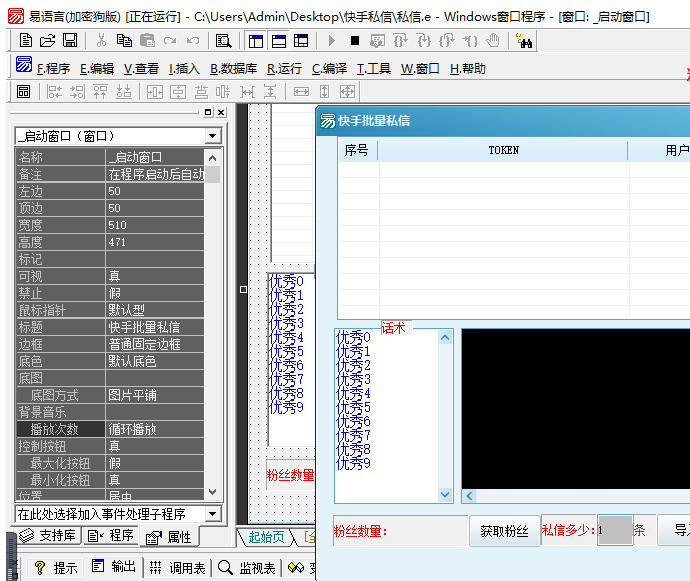
Task: Click the 话术 list scroll up arrow
Action: click(445, 338)
